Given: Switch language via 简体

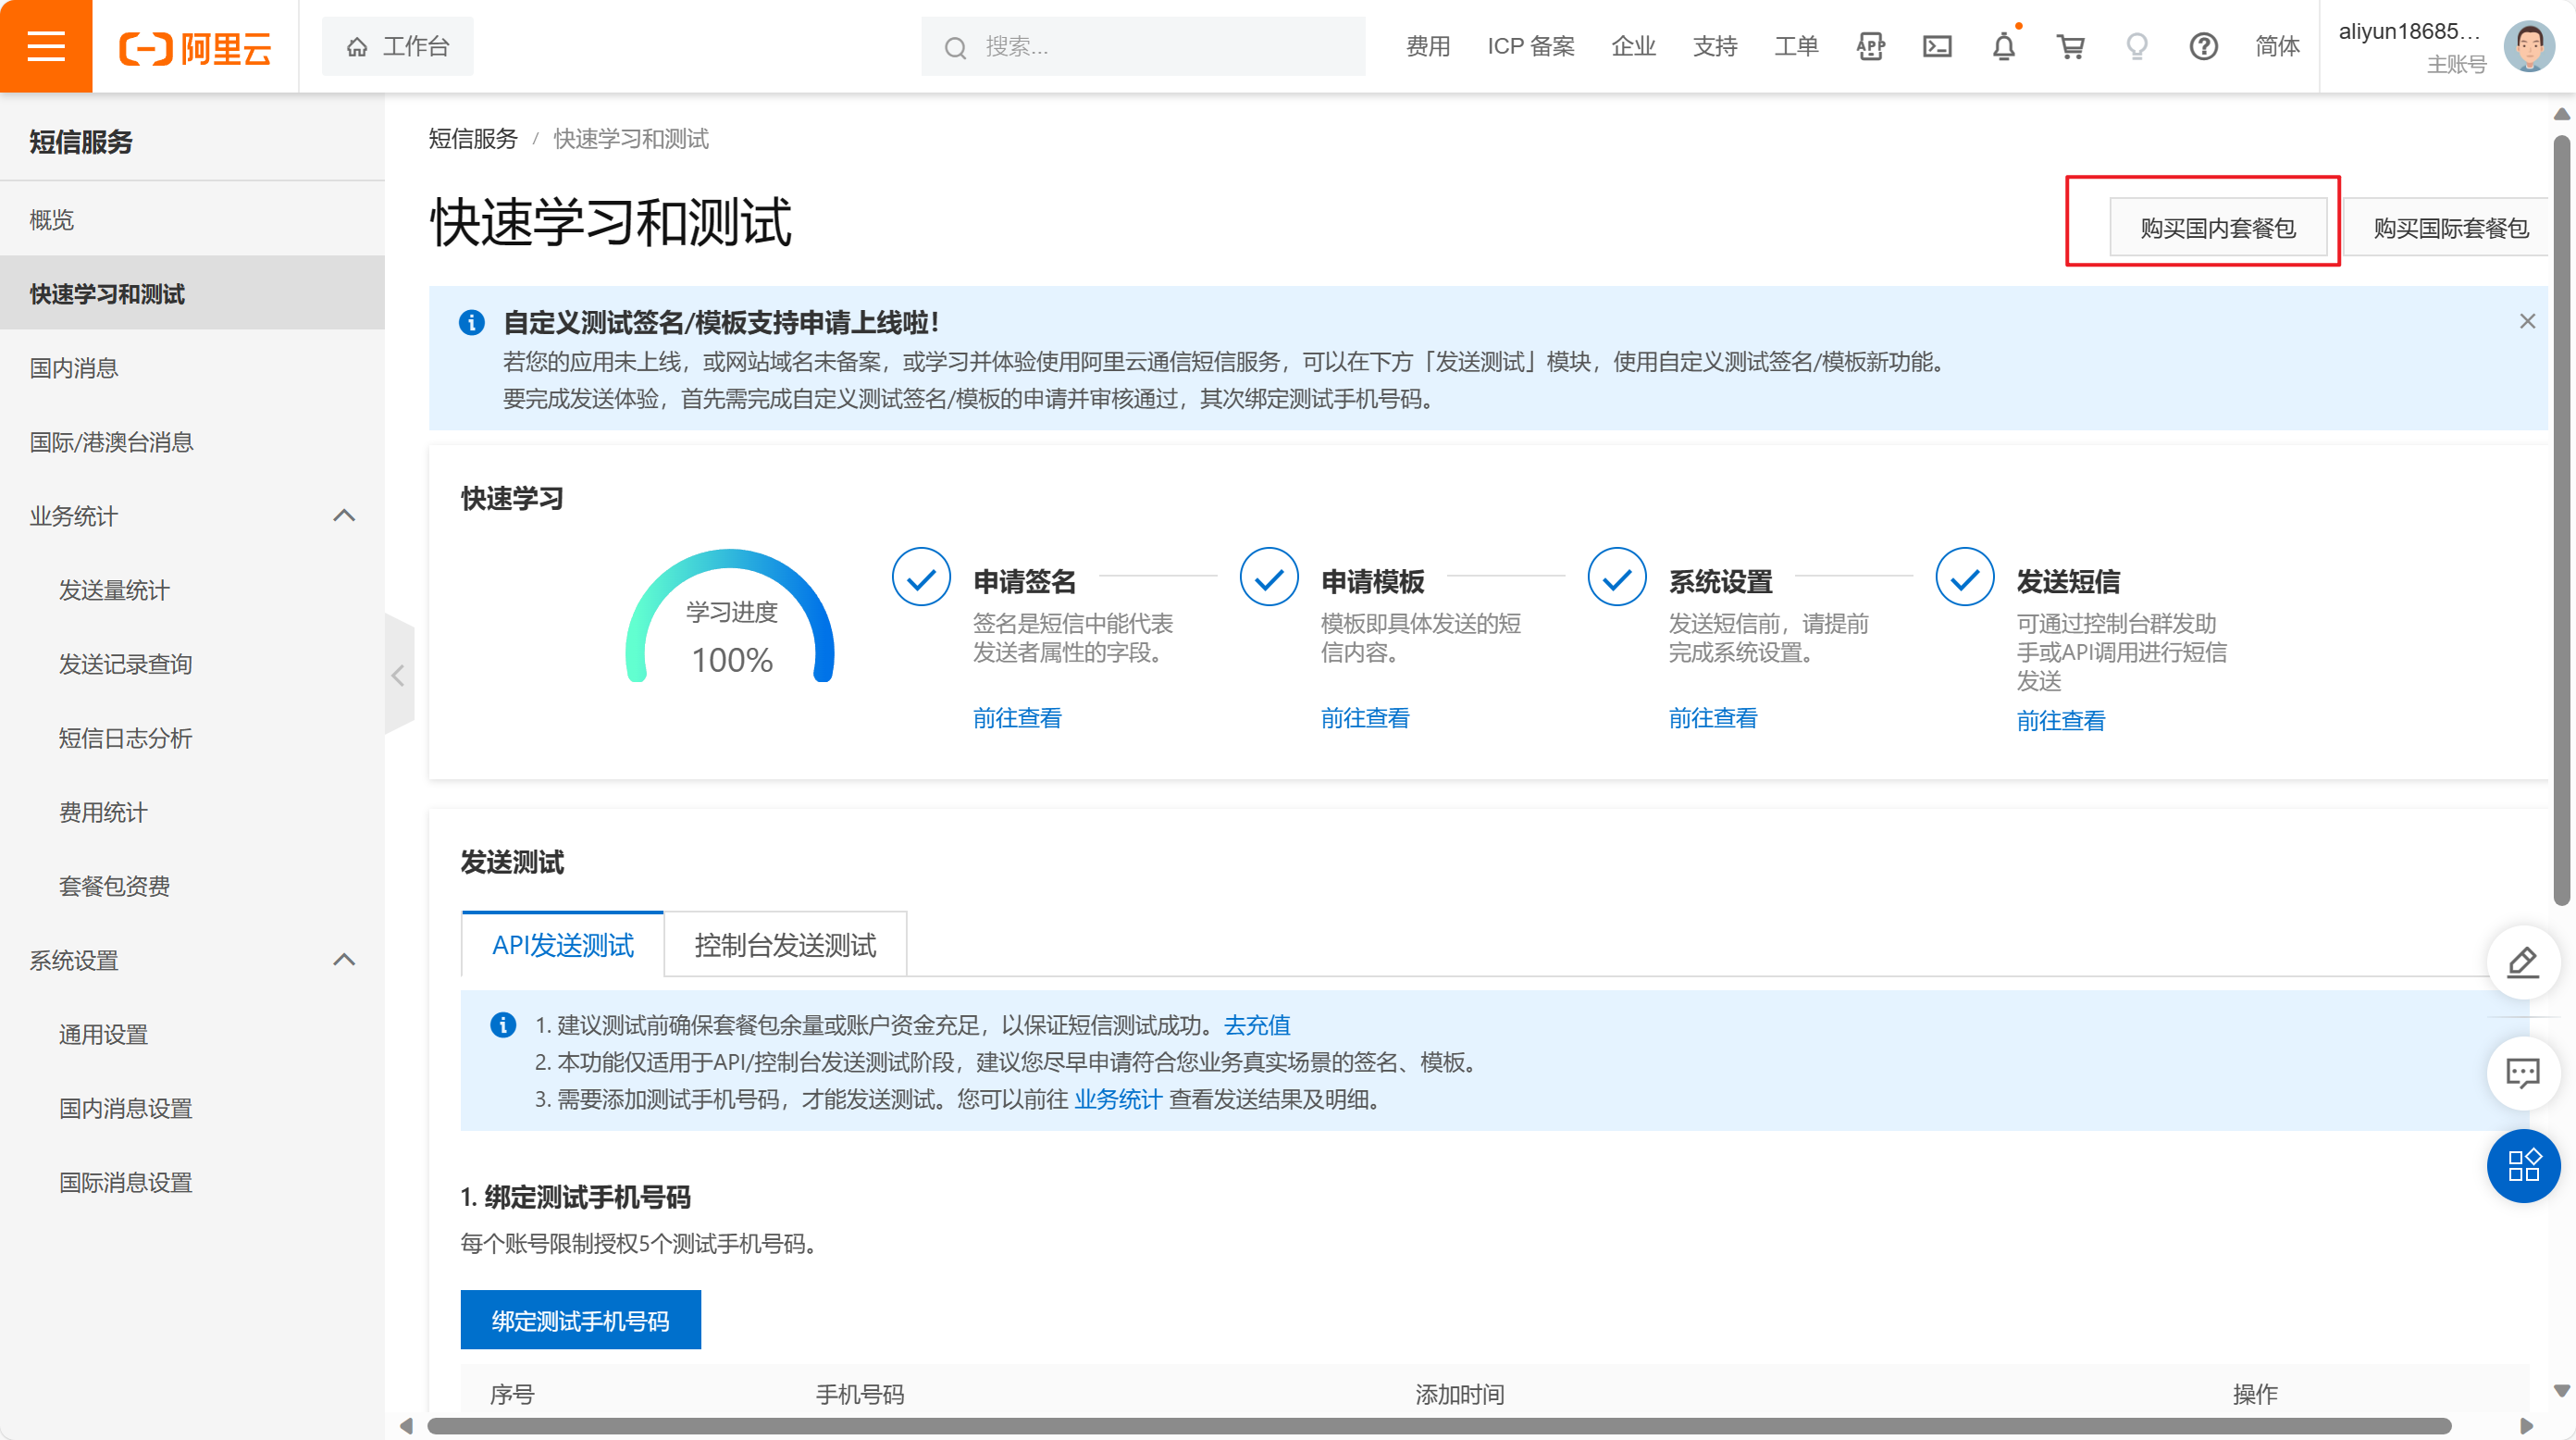Looking at the screenshot, I should pos(2277,46).
